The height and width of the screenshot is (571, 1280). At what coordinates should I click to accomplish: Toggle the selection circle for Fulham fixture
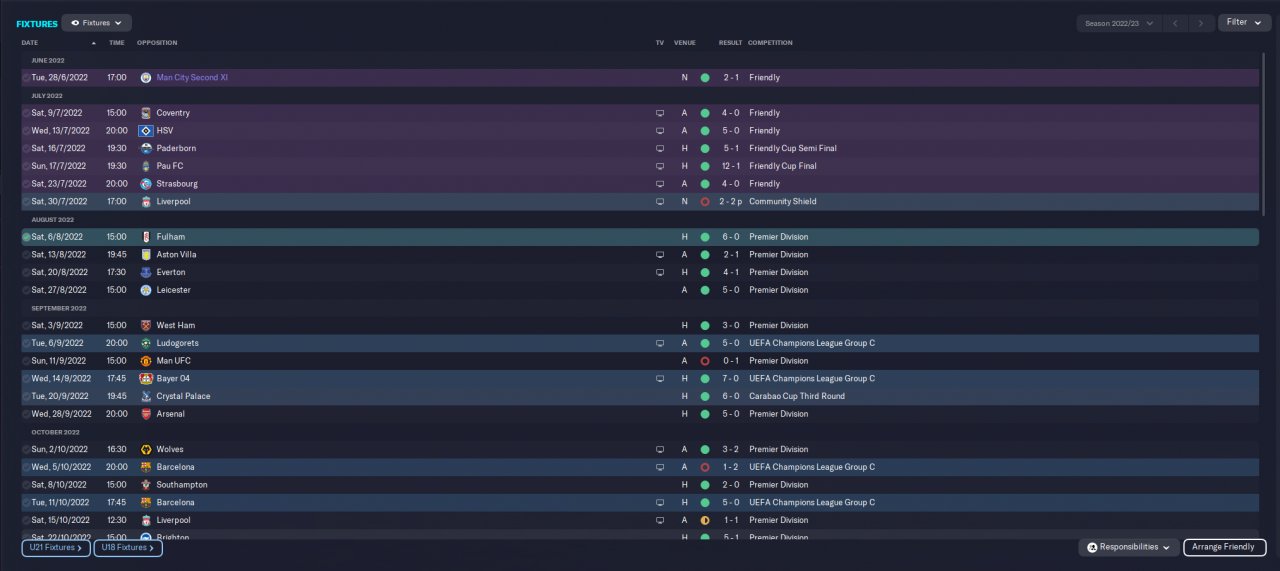[x=27, y=237]
